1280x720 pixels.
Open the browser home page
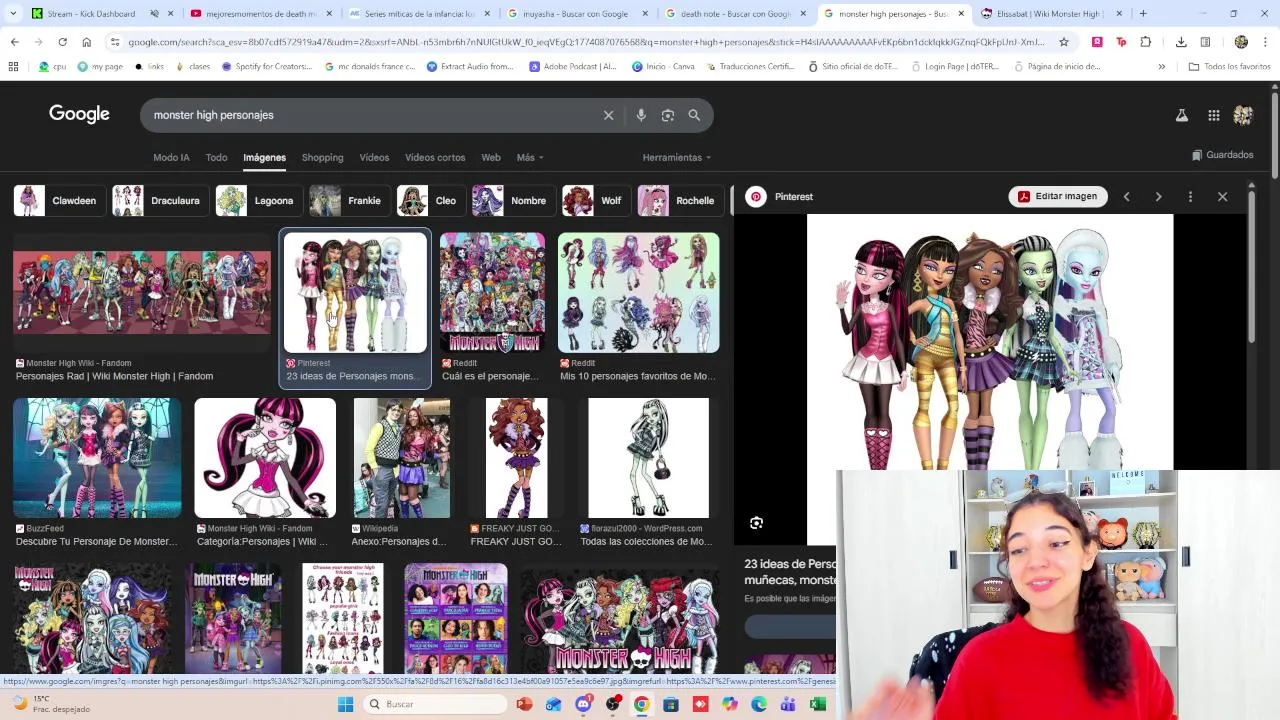tap(86, 42)
